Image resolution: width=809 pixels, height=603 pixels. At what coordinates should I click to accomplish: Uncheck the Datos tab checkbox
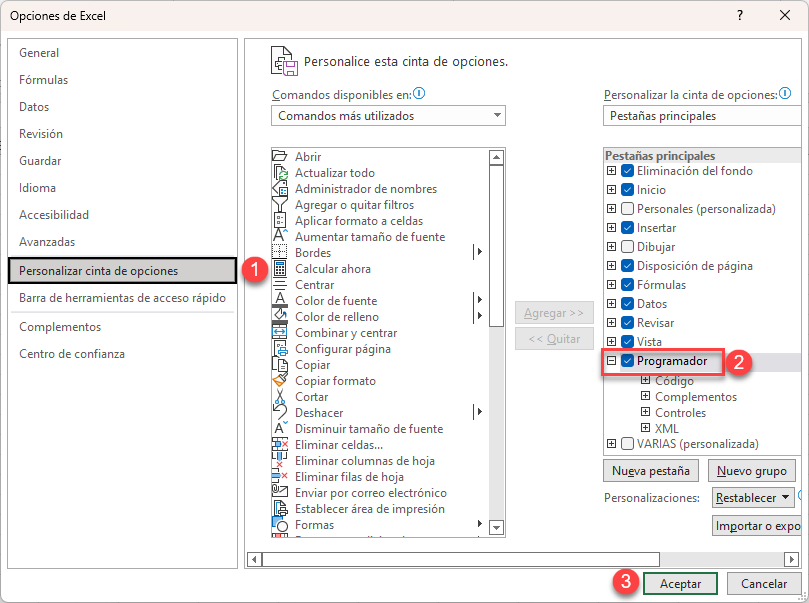pos(627,304)
